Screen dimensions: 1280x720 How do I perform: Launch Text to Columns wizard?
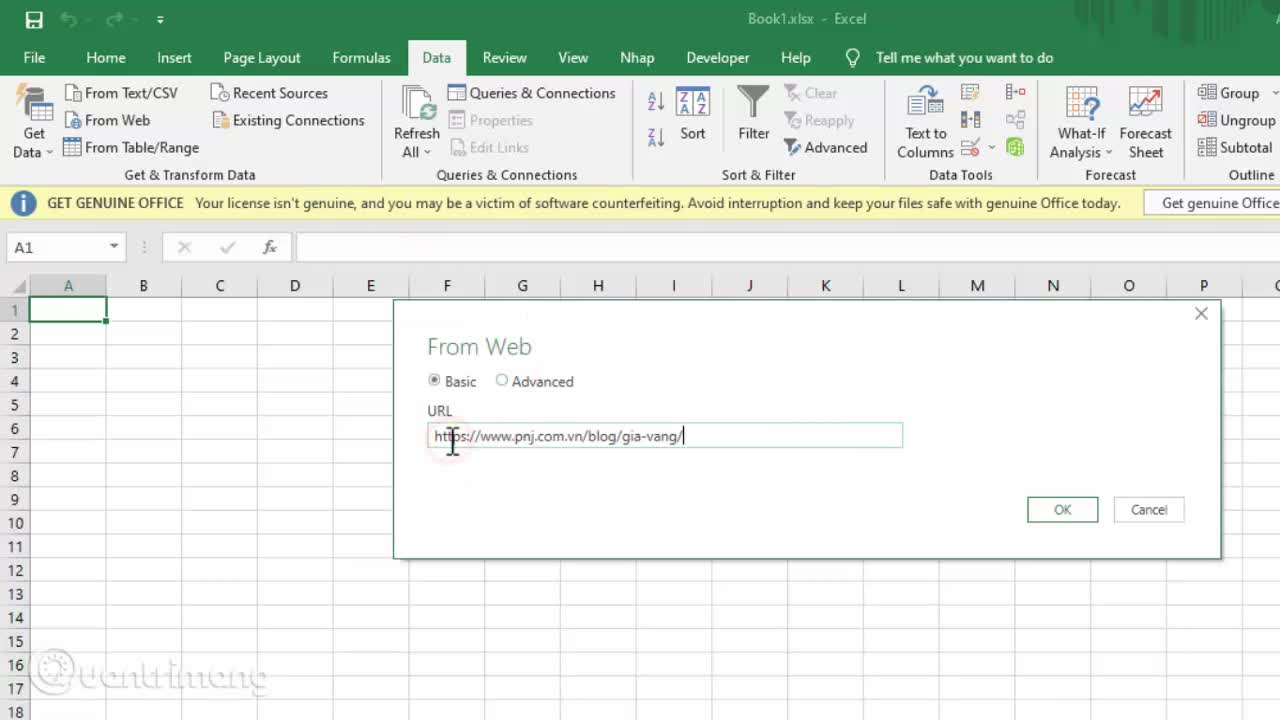click(x=926, y=122)
